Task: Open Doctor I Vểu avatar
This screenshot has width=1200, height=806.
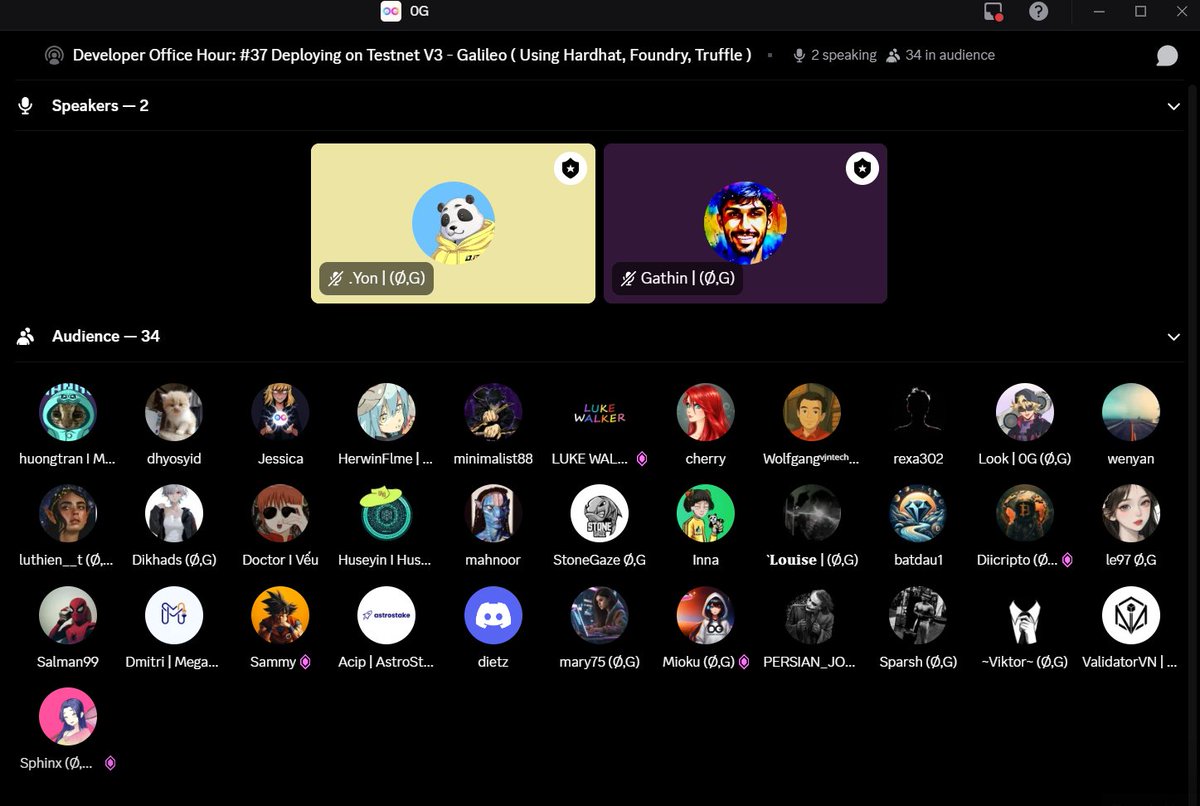Action: (x=280, y=513)
